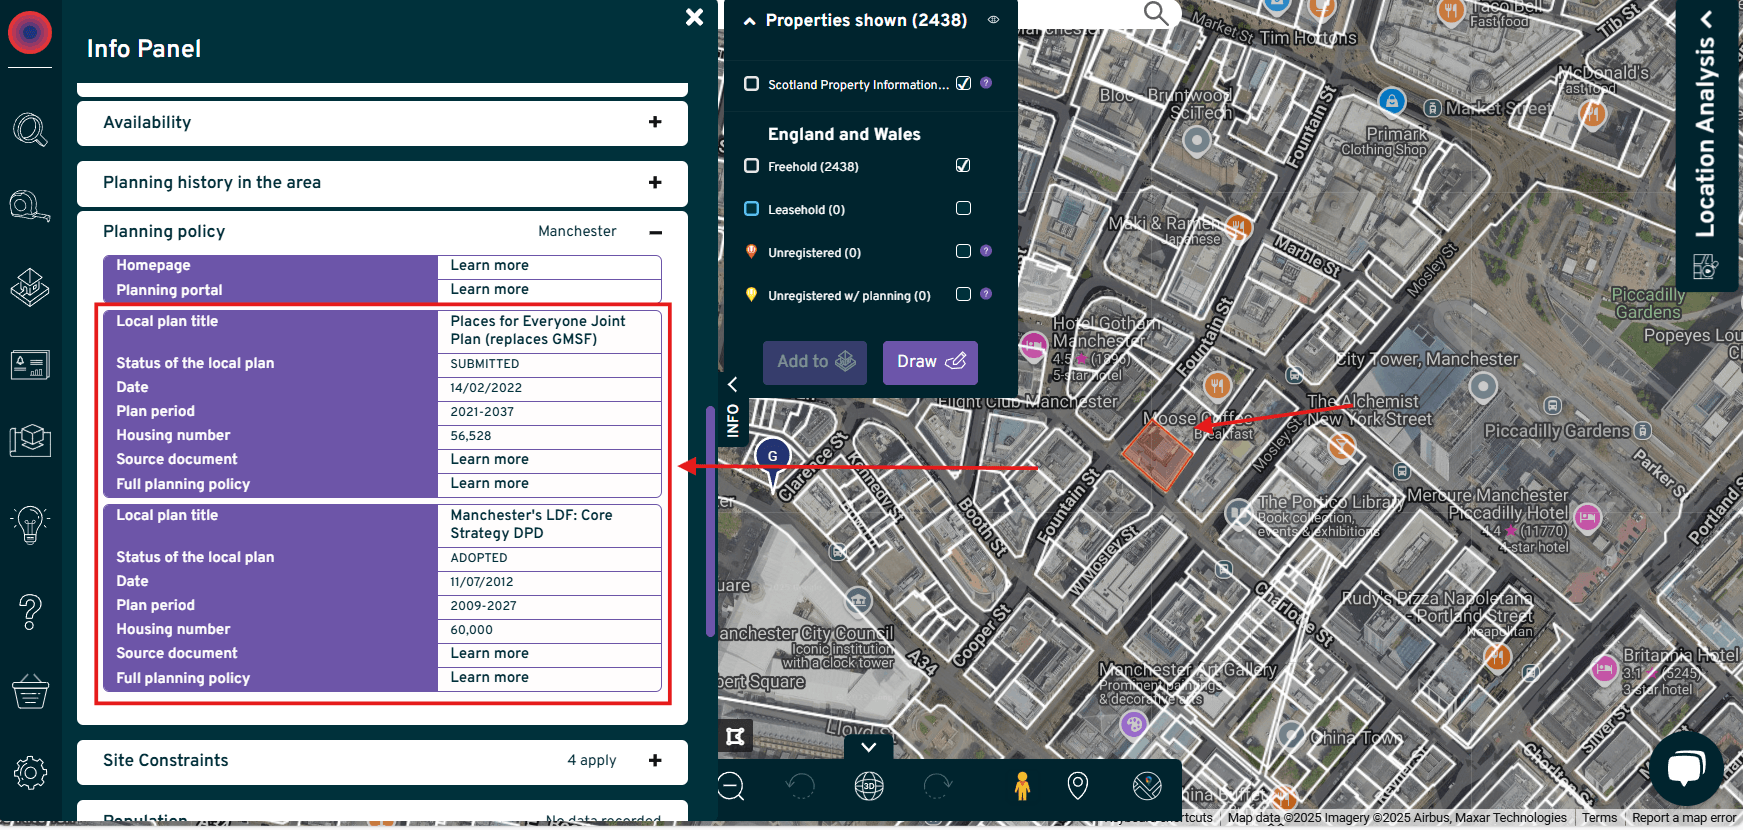This screenshot has width=1743, height=830.
Task: Open the map box layers icon
Action: coord(30,440)
